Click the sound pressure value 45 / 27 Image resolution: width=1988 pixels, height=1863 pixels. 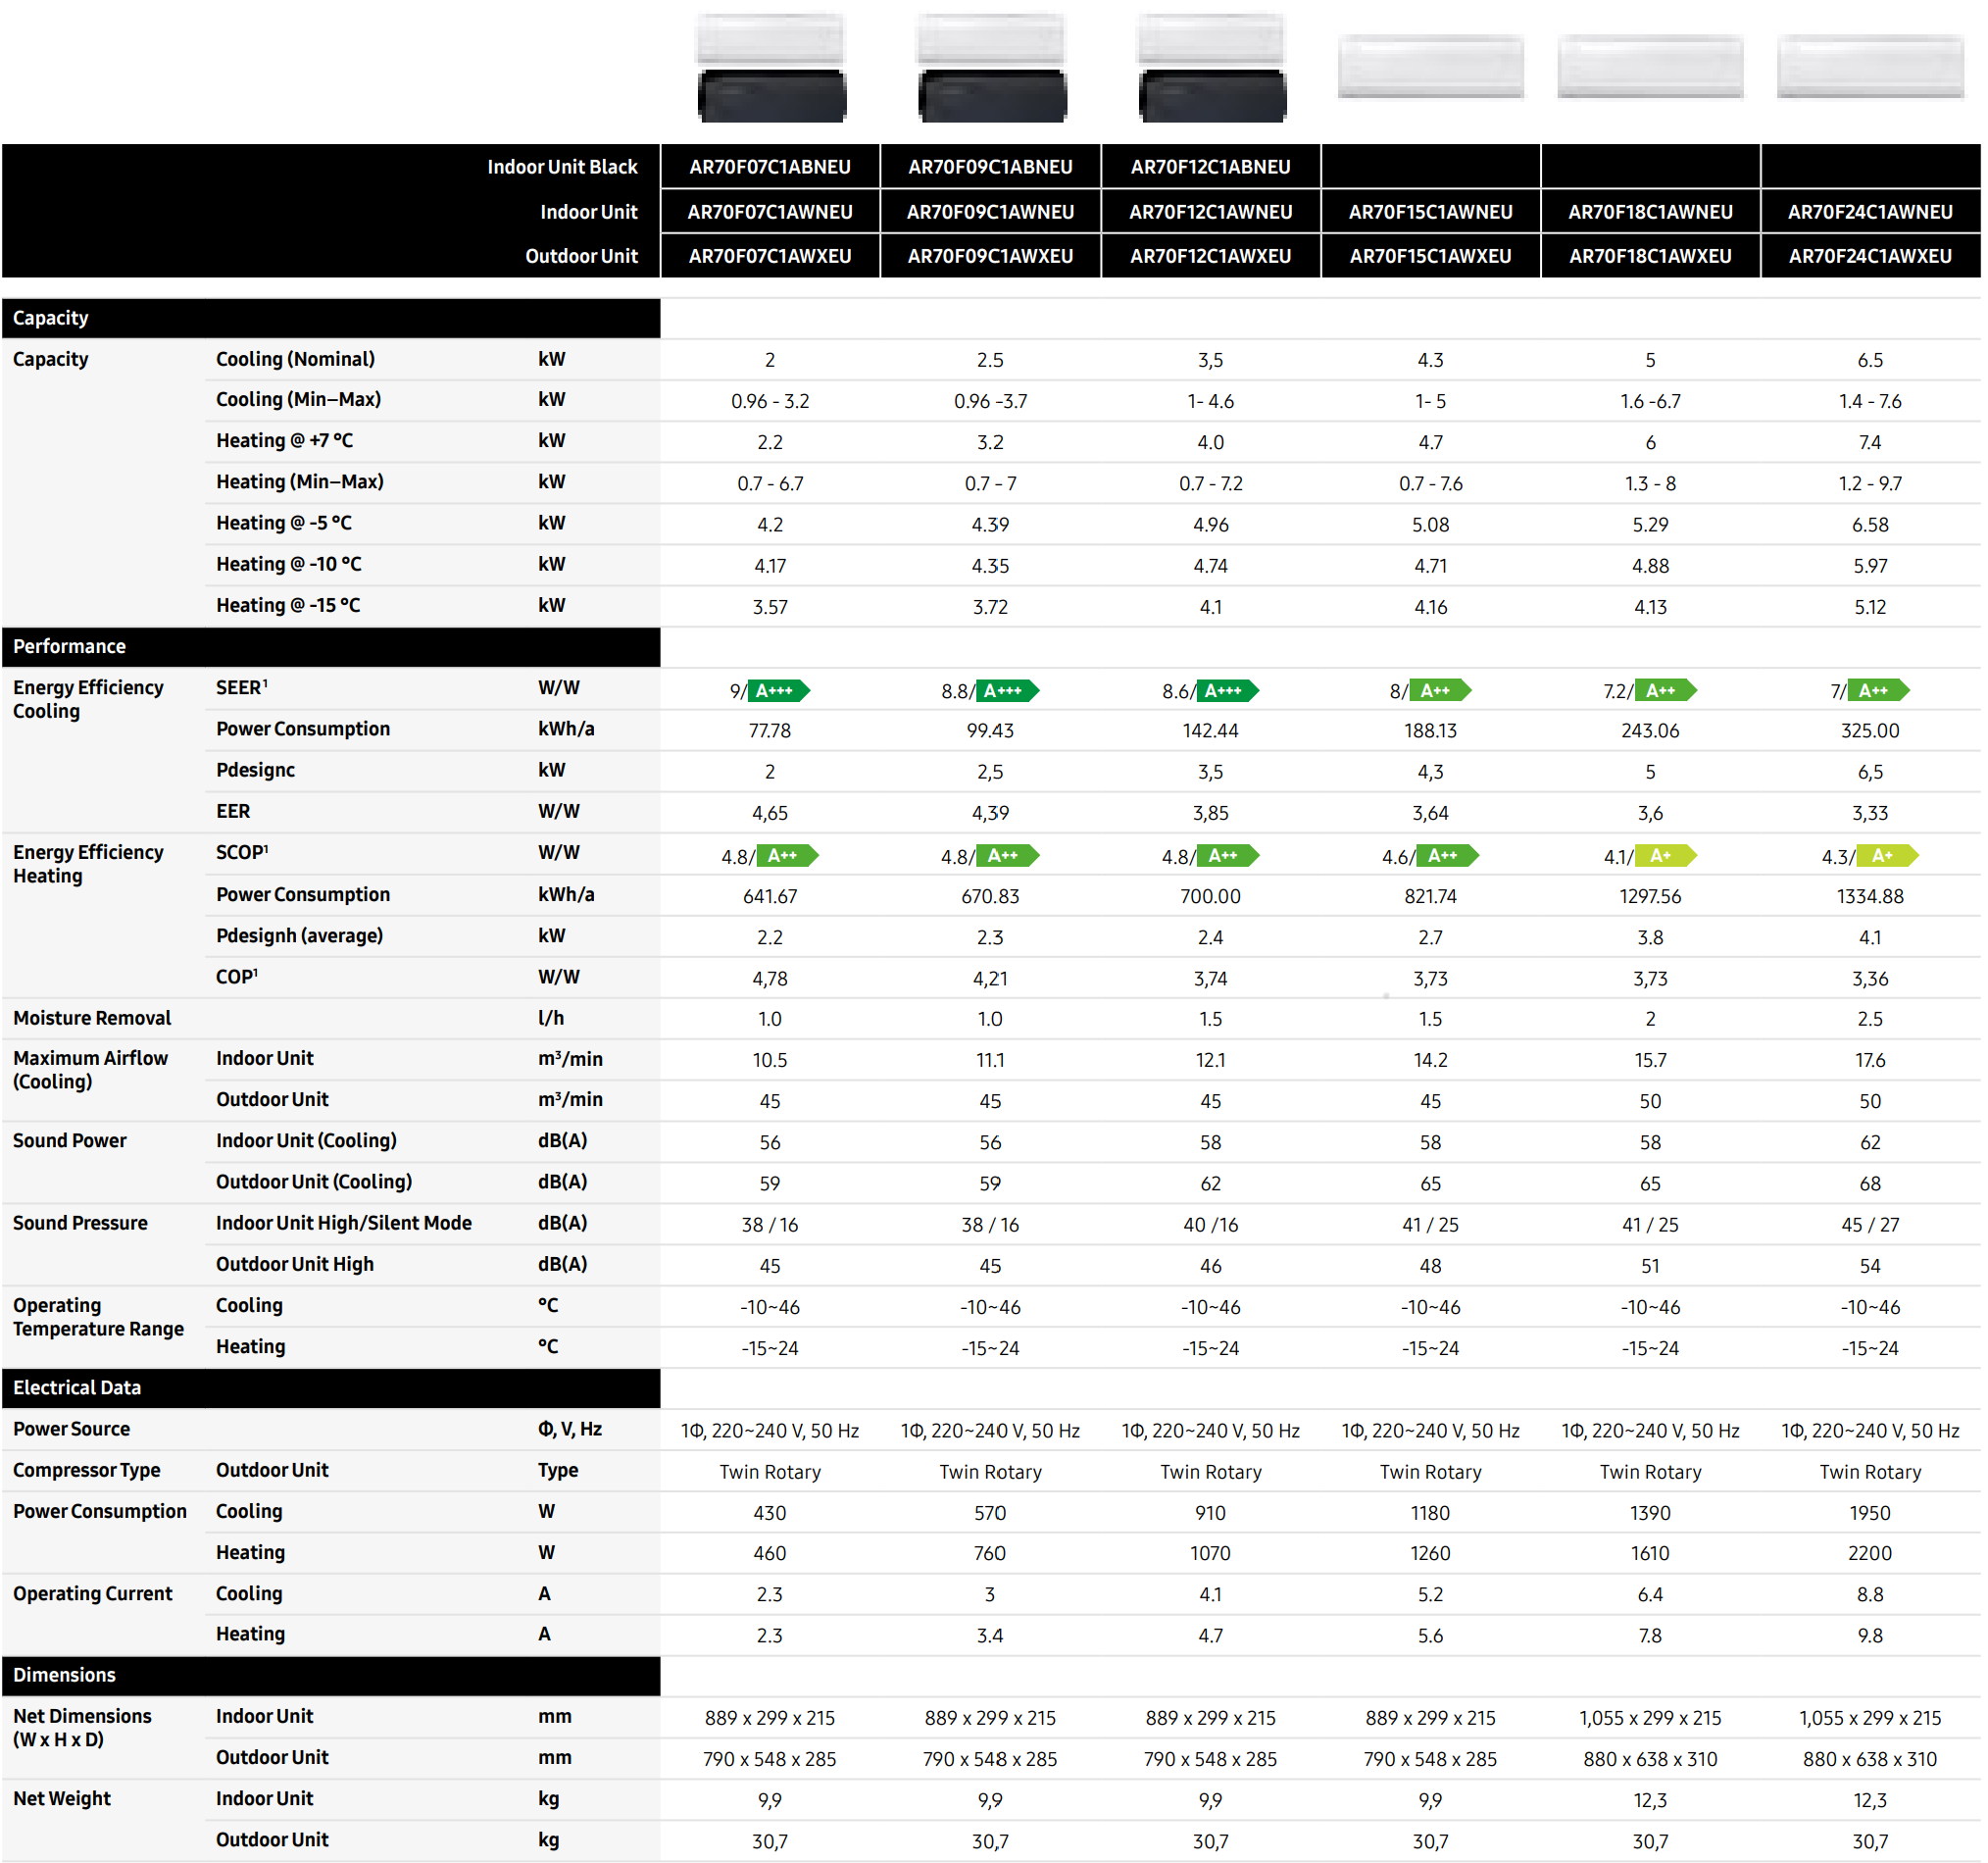click(x=1871, y=1225)
